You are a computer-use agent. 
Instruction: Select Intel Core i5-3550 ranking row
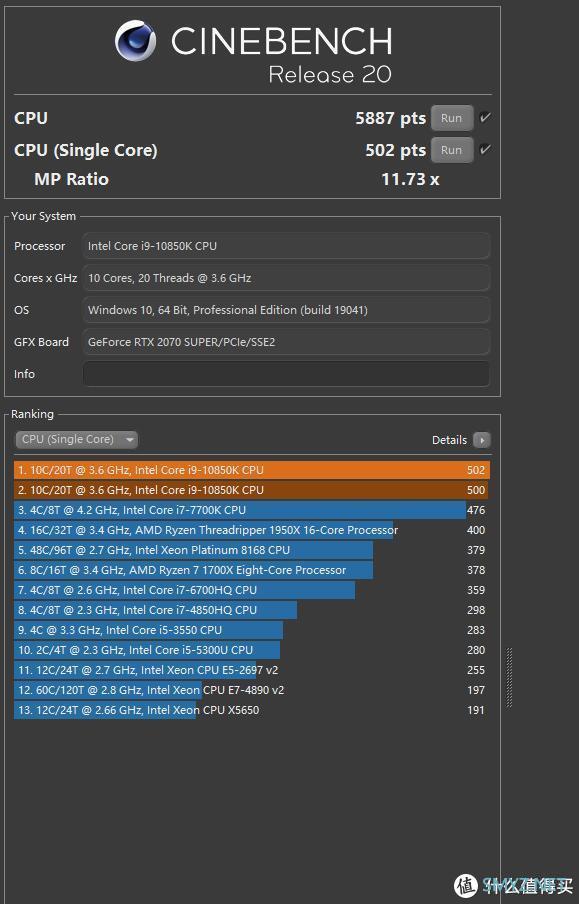pos(252,630)
